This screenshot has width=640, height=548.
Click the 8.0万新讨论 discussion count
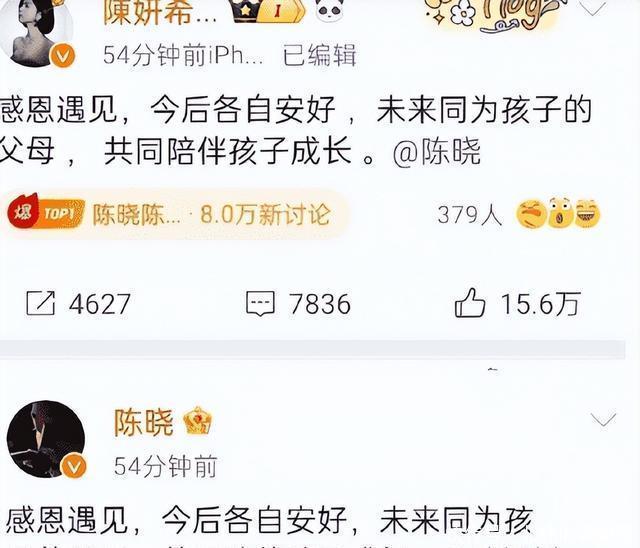click(265, 214)
